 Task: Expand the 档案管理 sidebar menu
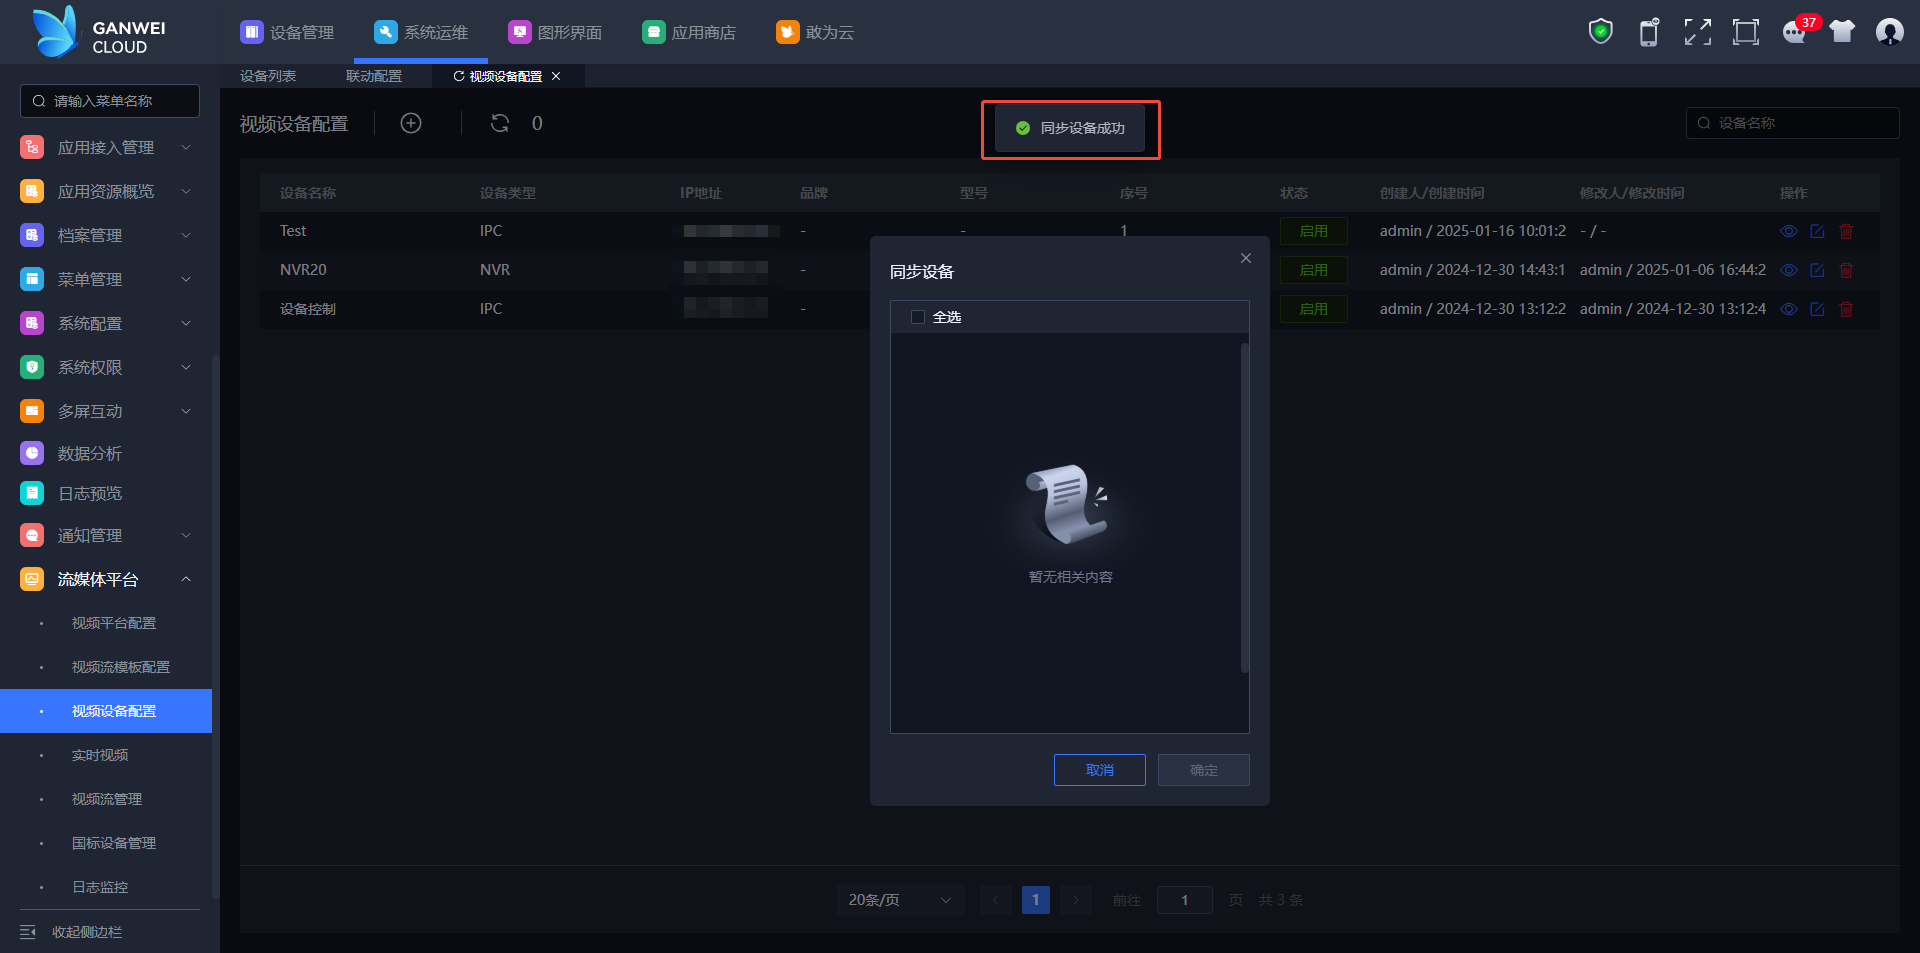pyautogui.click(x=106, y=235)
